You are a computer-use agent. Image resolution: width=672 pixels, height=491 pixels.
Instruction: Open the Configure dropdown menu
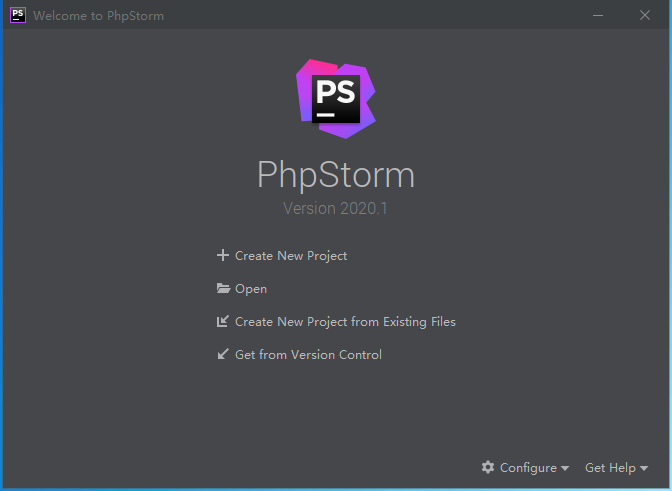tap(534, 468)
